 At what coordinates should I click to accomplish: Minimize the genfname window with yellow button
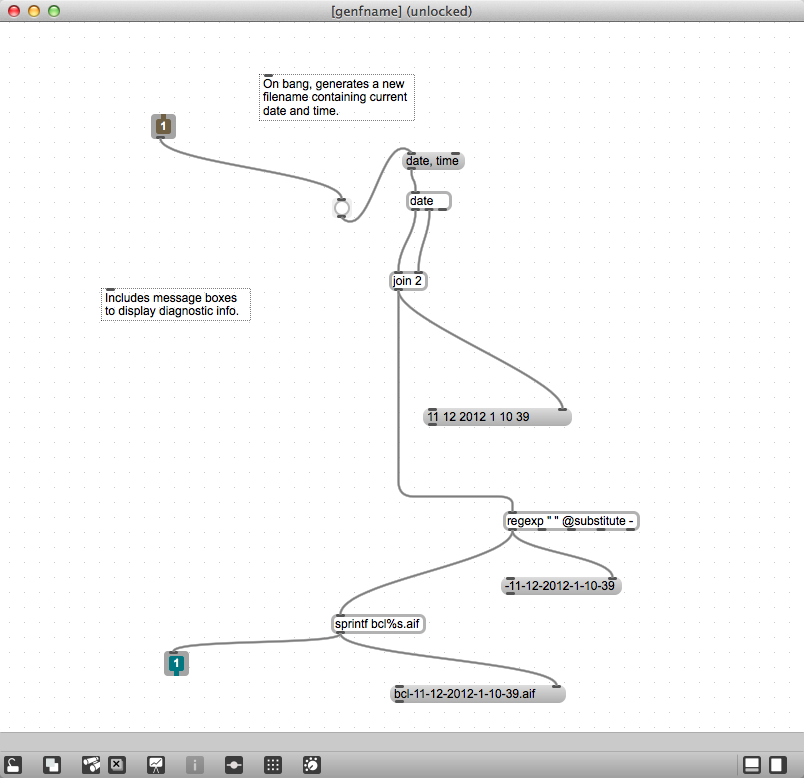click(34, 11)
